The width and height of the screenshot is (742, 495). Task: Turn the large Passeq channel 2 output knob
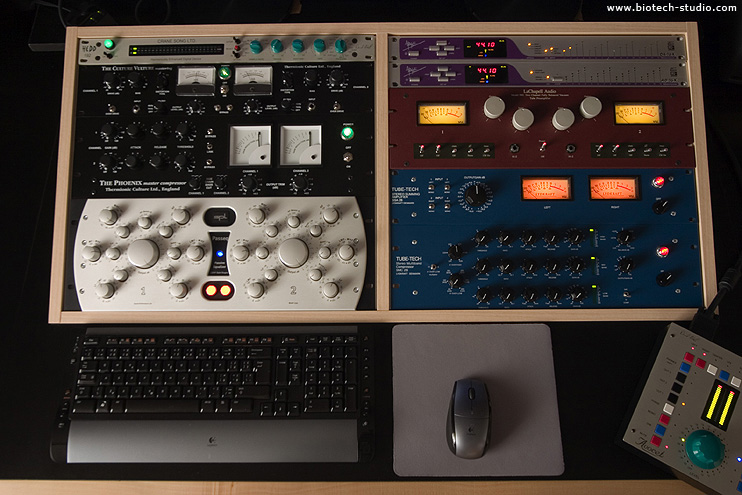[293, 252]
